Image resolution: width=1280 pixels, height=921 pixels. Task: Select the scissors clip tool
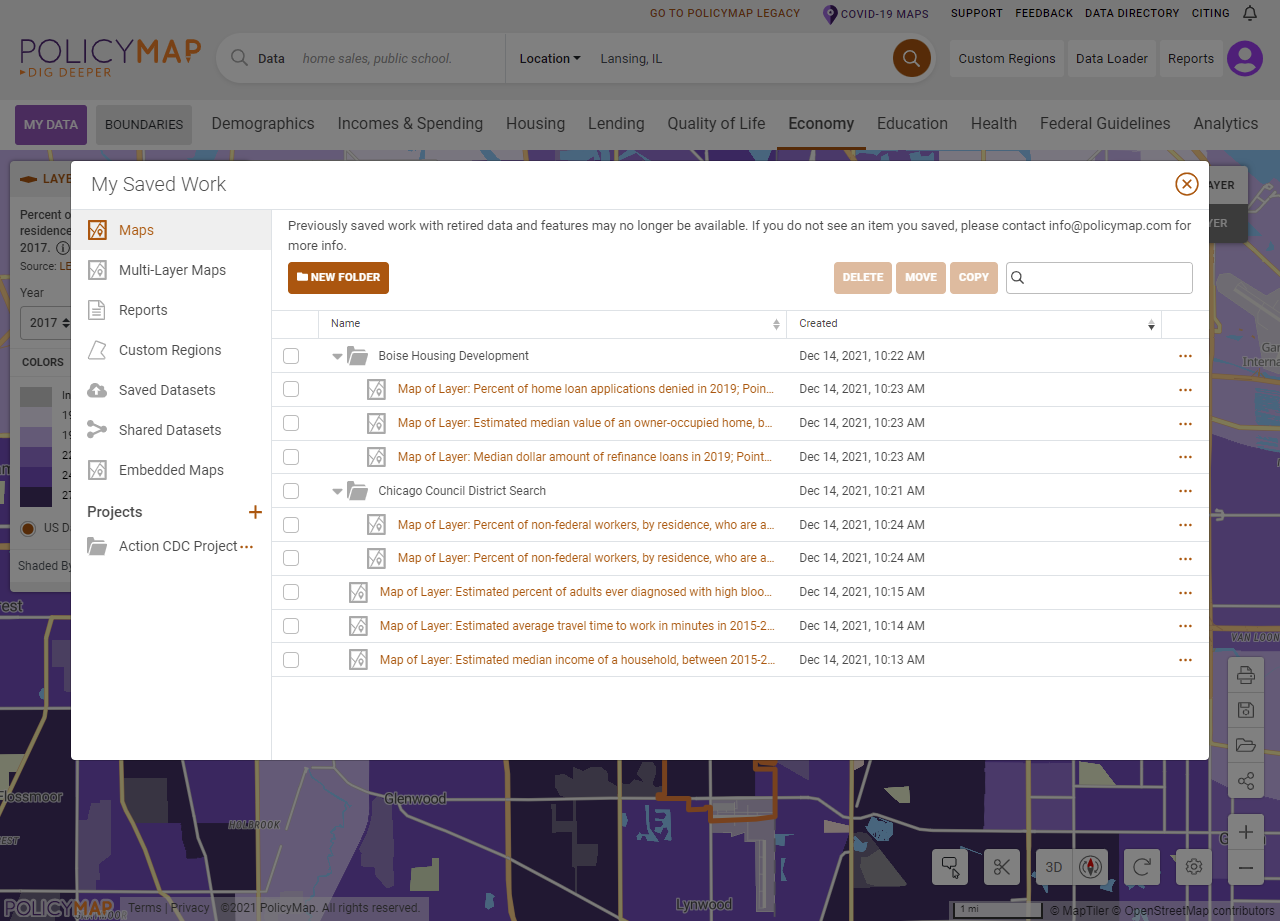[1001, 867]
